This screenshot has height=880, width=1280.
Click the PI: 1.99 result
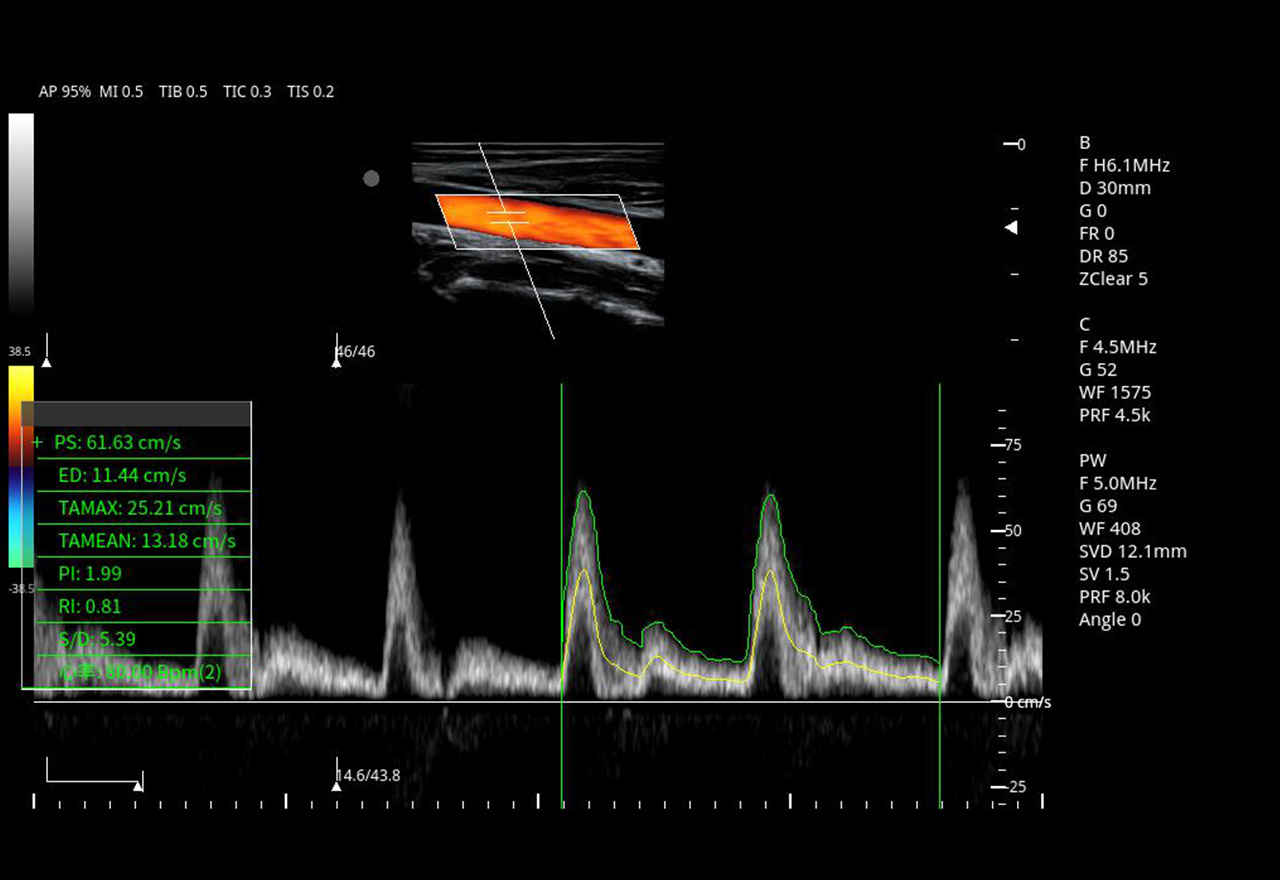tap(82, 574)
